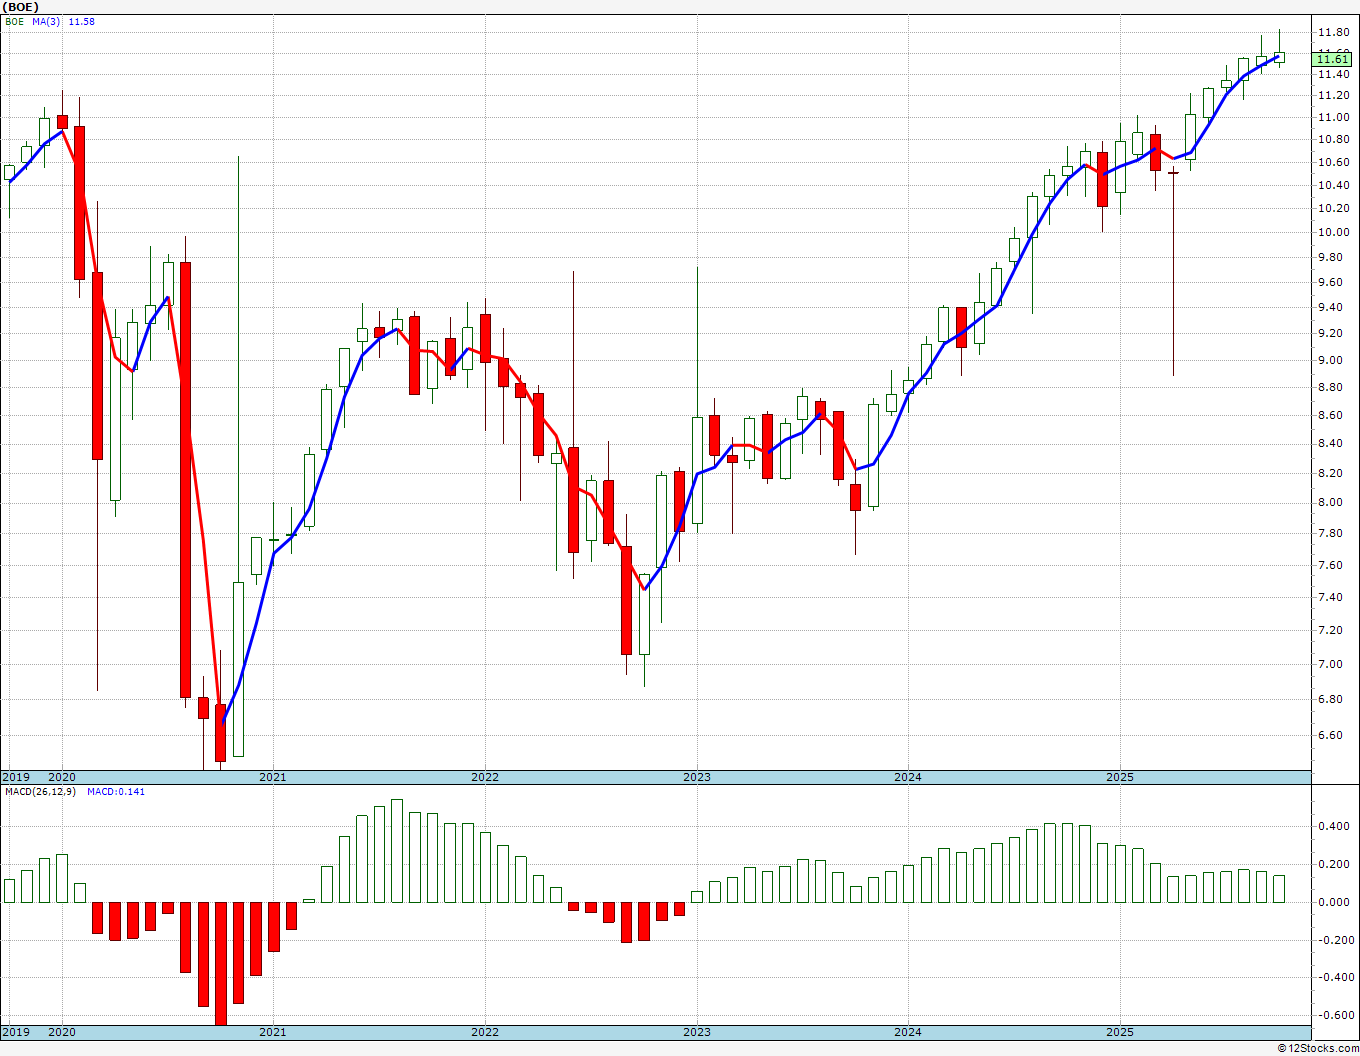Click 2021 on the MACD panel time axis
The image size is (1360, 1056).
coord(273,1032)
